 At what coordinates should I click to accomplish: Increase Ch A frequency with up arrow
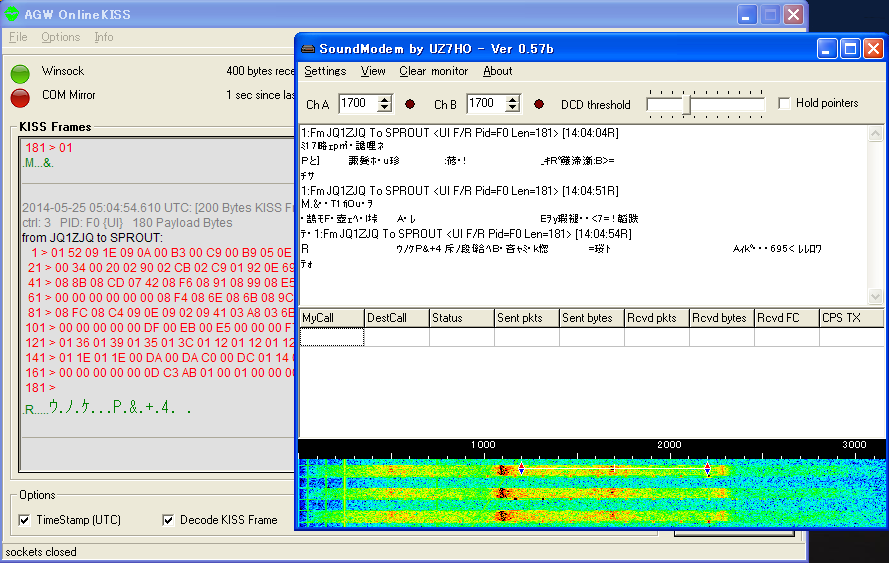[x=384, y=99]
